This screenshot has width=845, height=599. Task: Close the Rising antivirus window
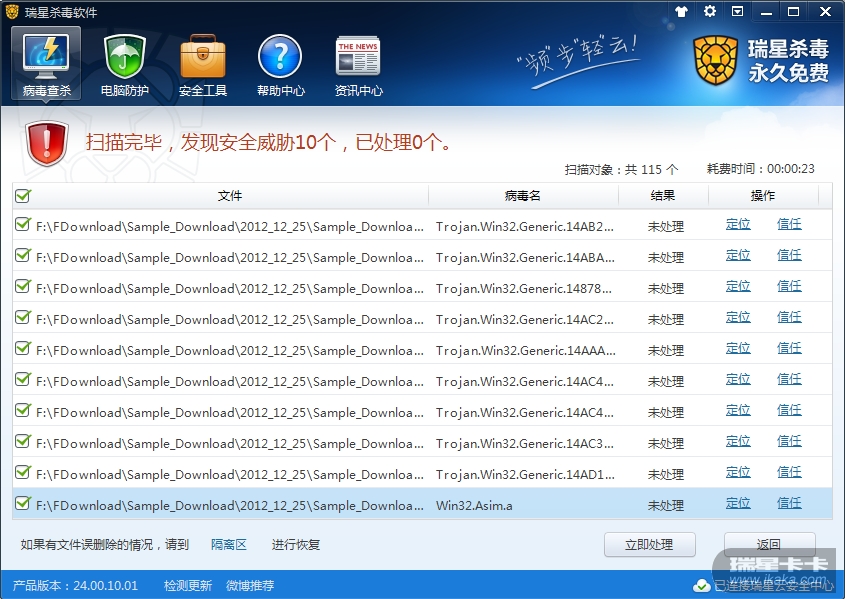(x=825, y=11)
